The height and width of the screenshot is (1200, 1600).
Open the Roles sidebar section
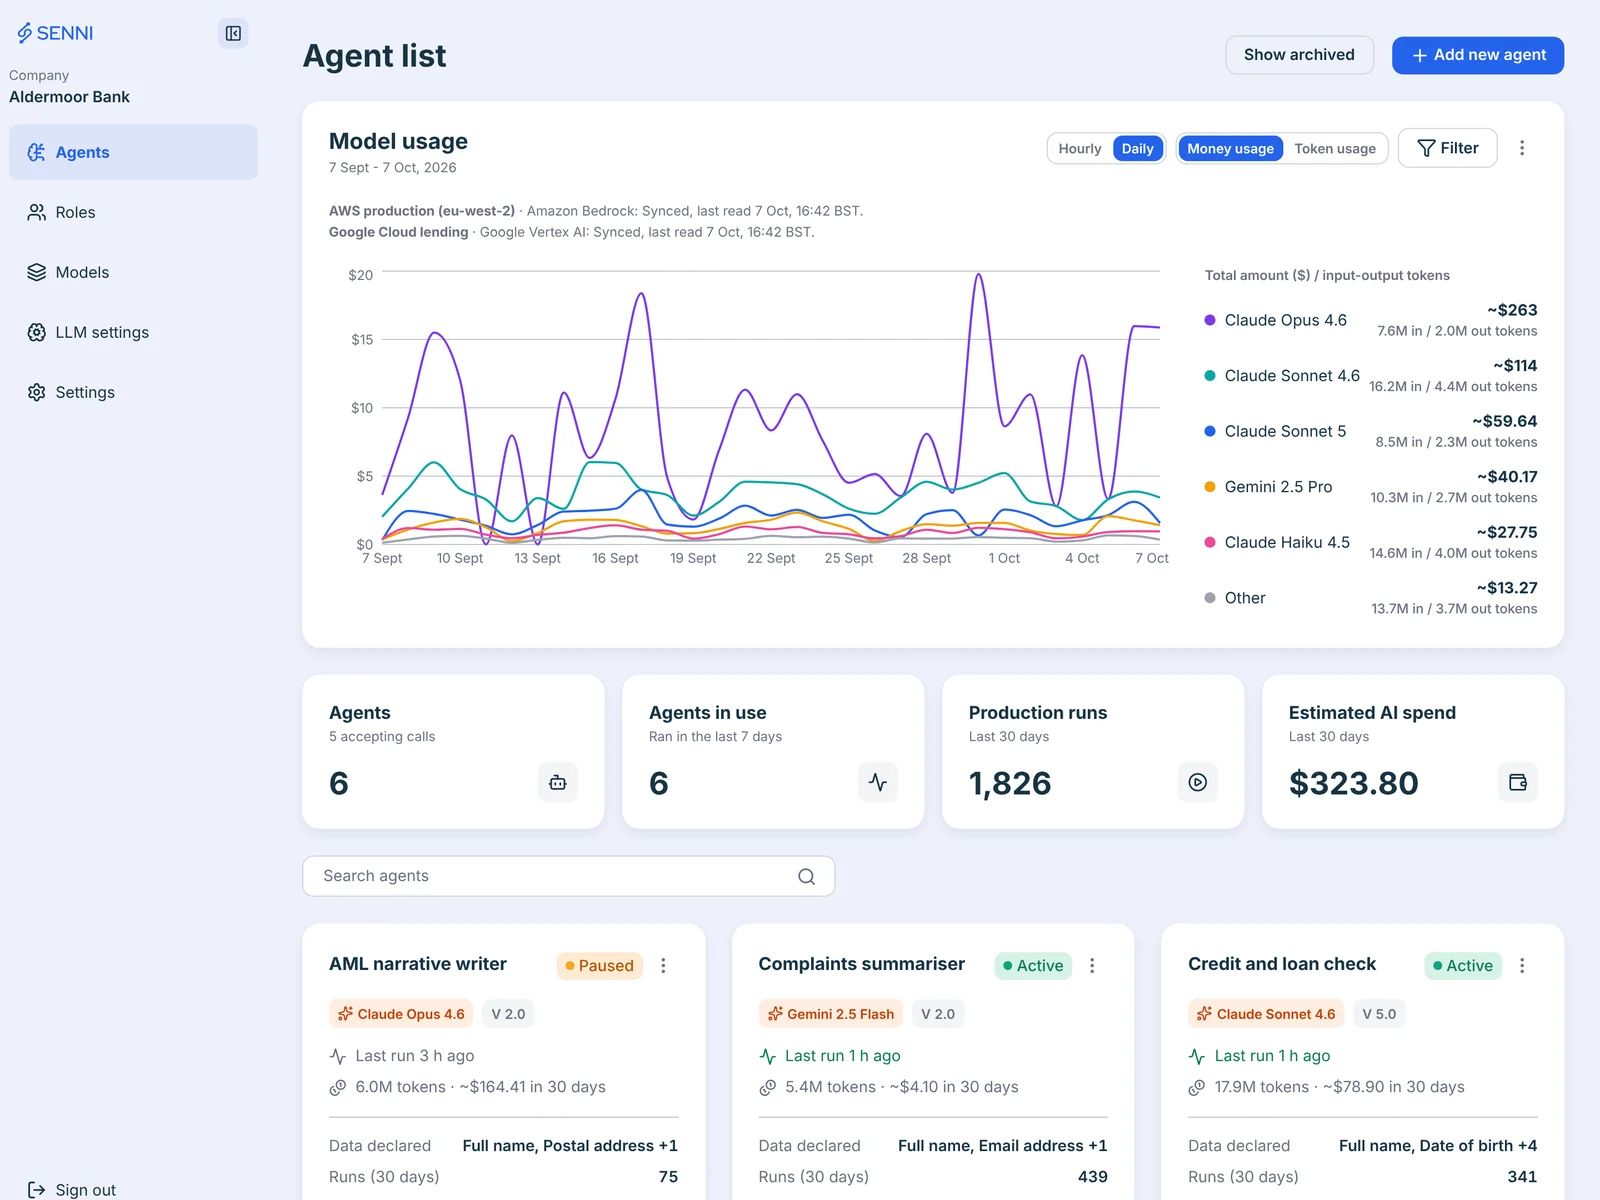pyautogui.click(x=133, y=212)
